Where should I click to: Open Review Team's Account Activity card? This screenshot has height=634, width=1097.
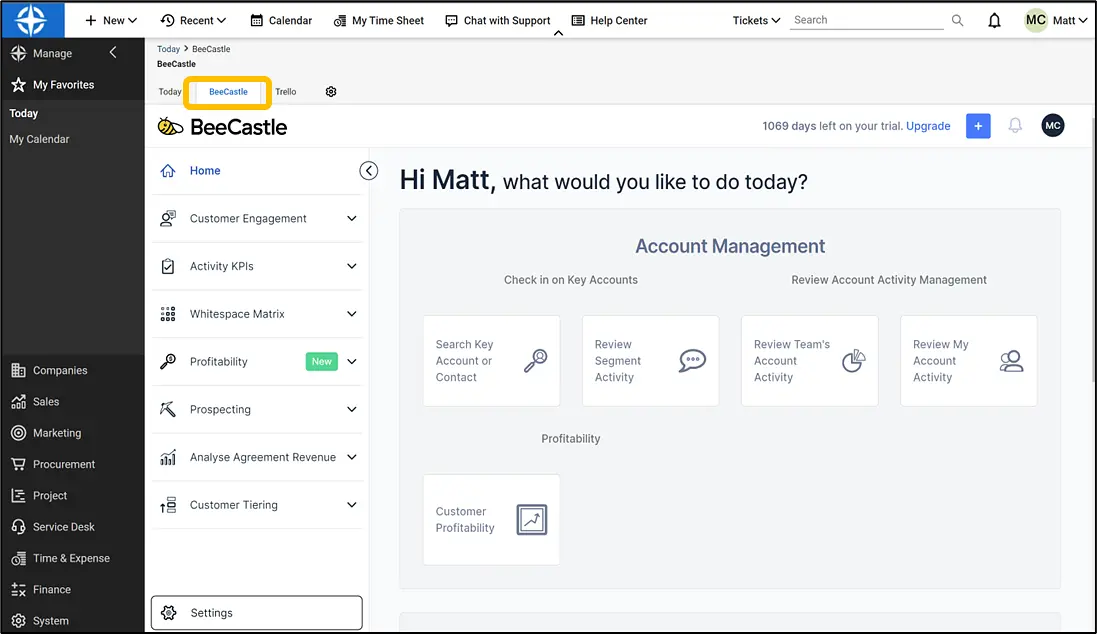point(809,360)
